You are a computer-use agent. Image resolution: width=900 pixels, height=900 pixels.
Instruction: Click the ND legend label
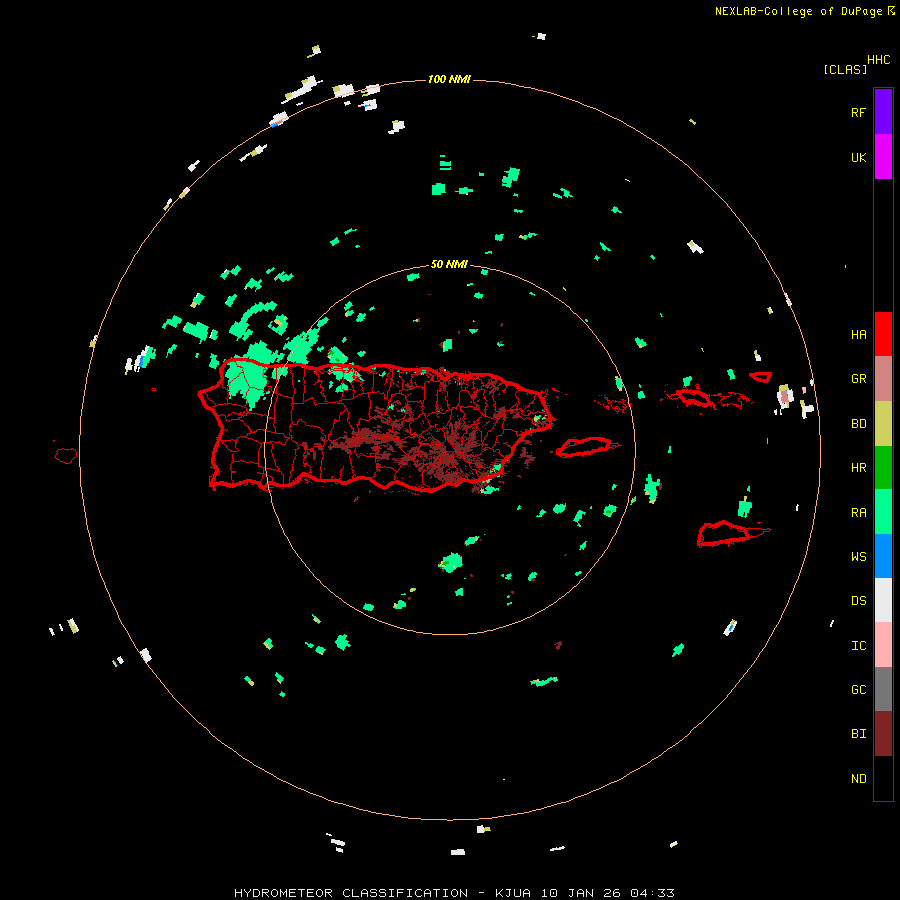[858, 779]
